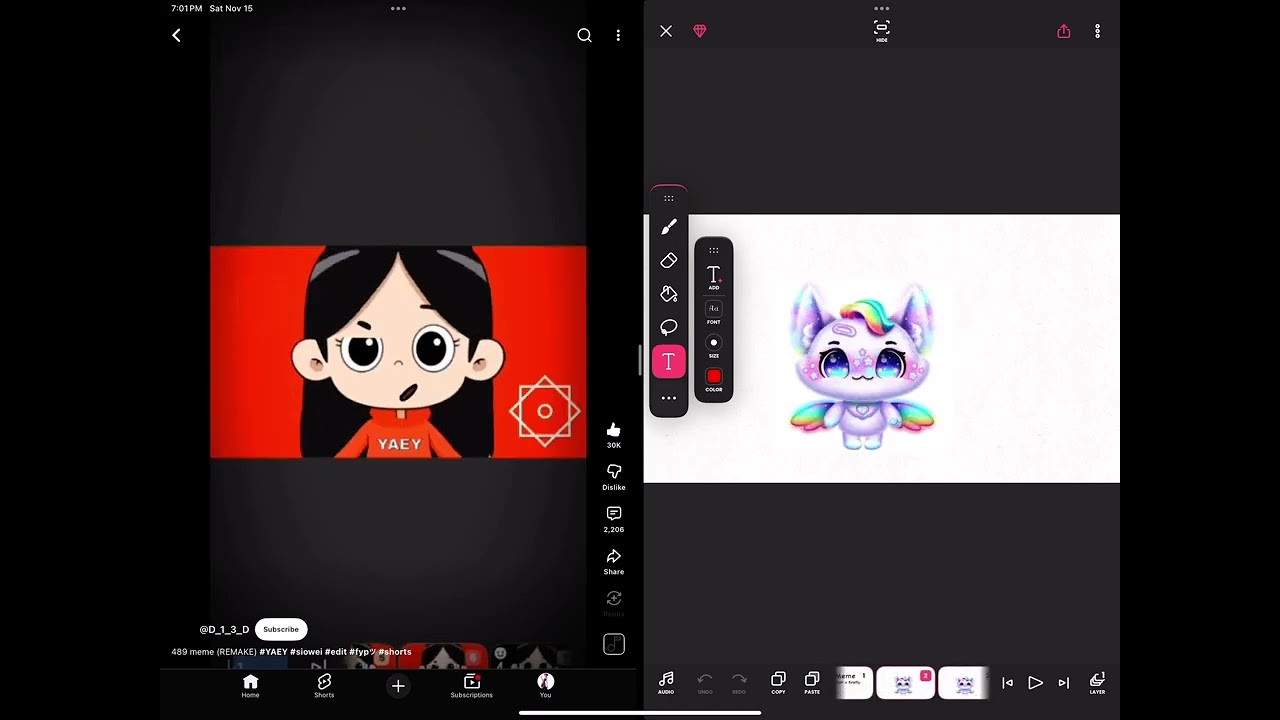Play the animation
Image resolution: width=1280 pixels, height=720 pixels.
click(1036, 683)
